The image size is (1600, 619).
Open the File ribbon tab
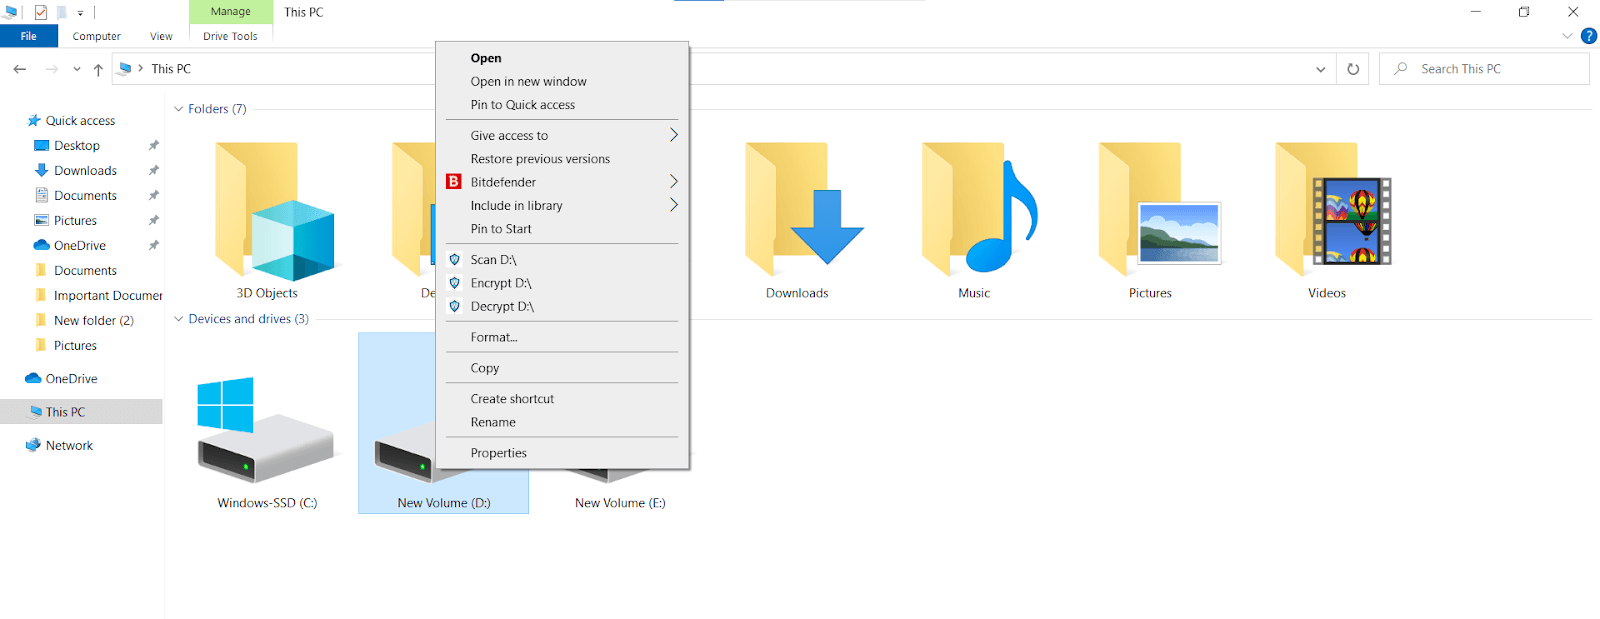28,36
